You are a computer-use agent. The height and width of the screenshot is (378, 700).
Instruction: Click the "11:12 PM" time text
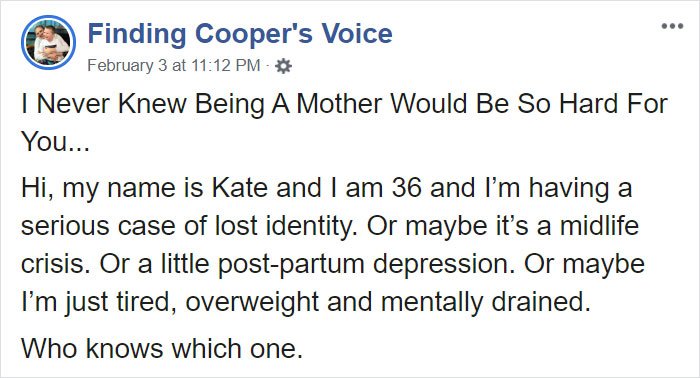point(226,66)
